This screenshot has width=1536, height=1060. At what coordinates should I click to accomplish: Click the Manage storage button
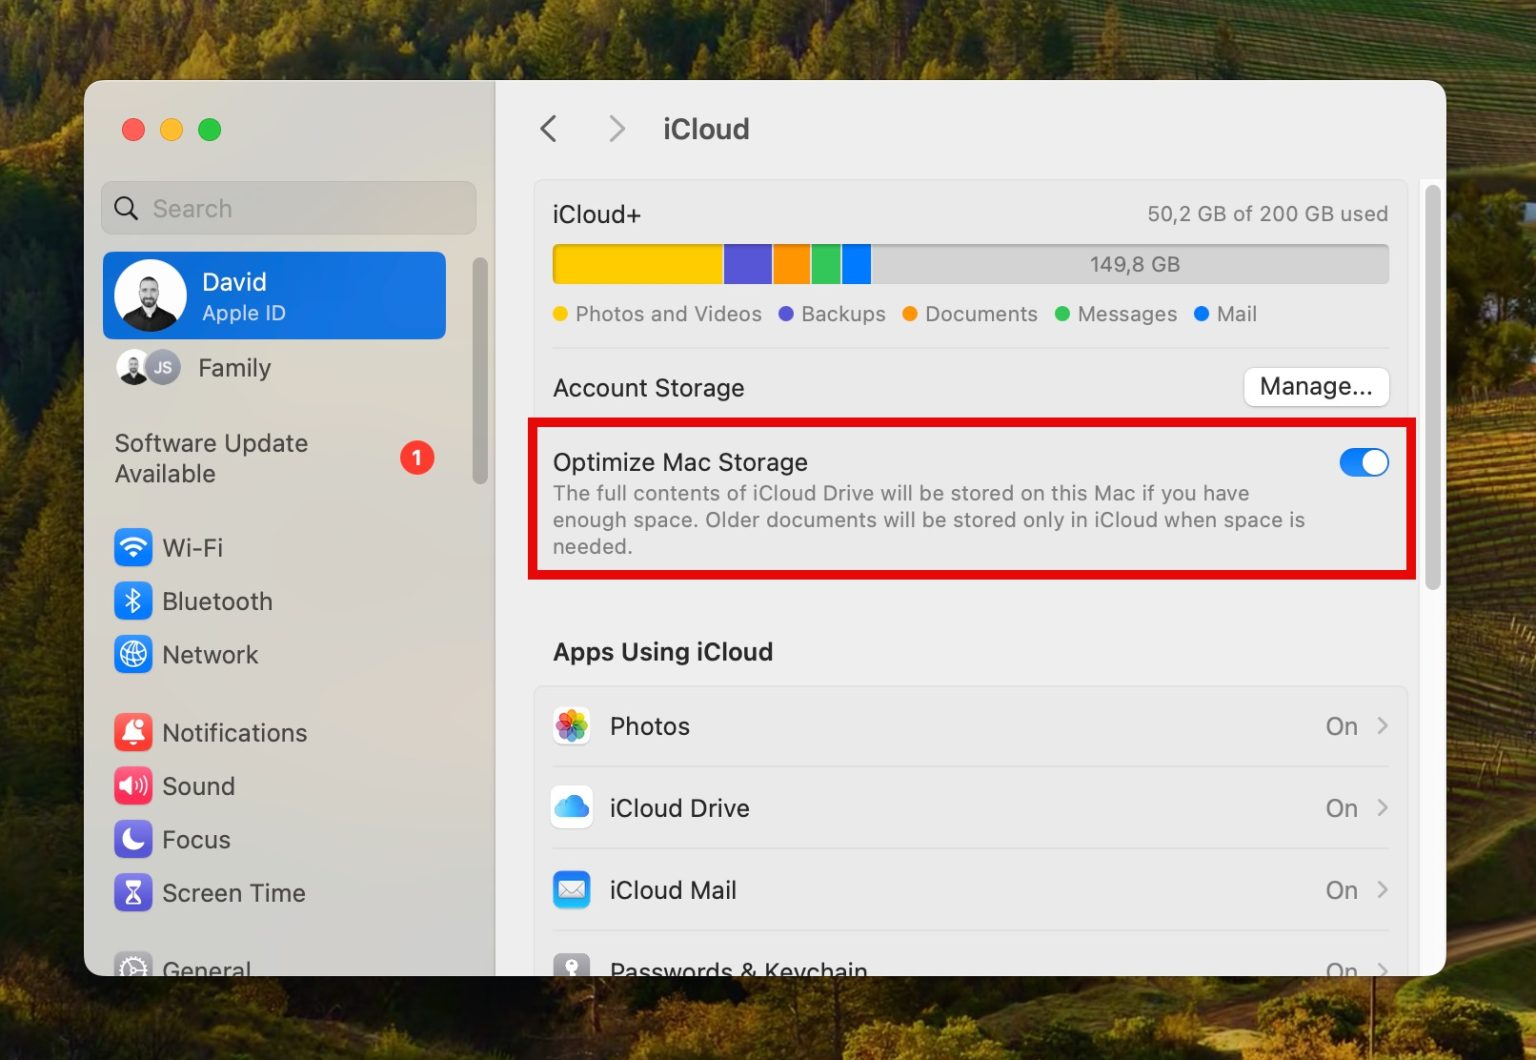click(1316, 387)
